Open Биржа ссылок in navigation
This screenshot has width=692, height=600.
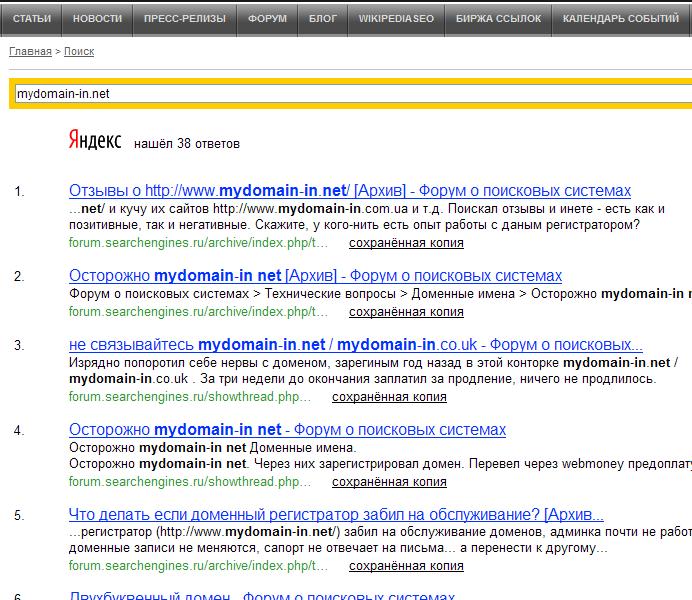click(x=497, y=19)
